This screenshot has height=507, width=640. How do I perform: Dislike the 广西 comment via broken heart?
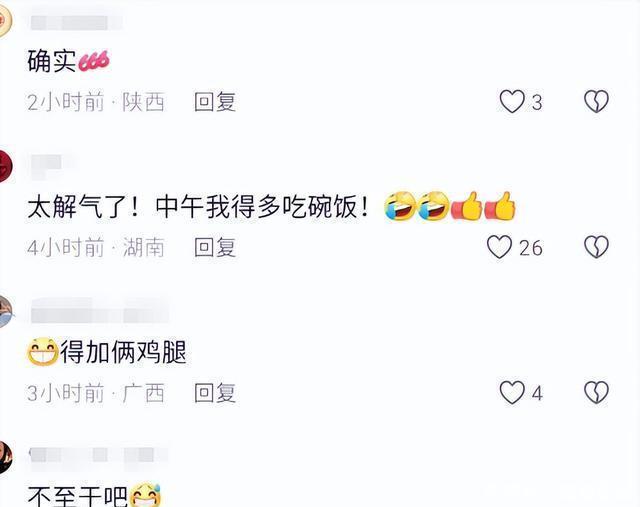[x=596, y=393]
